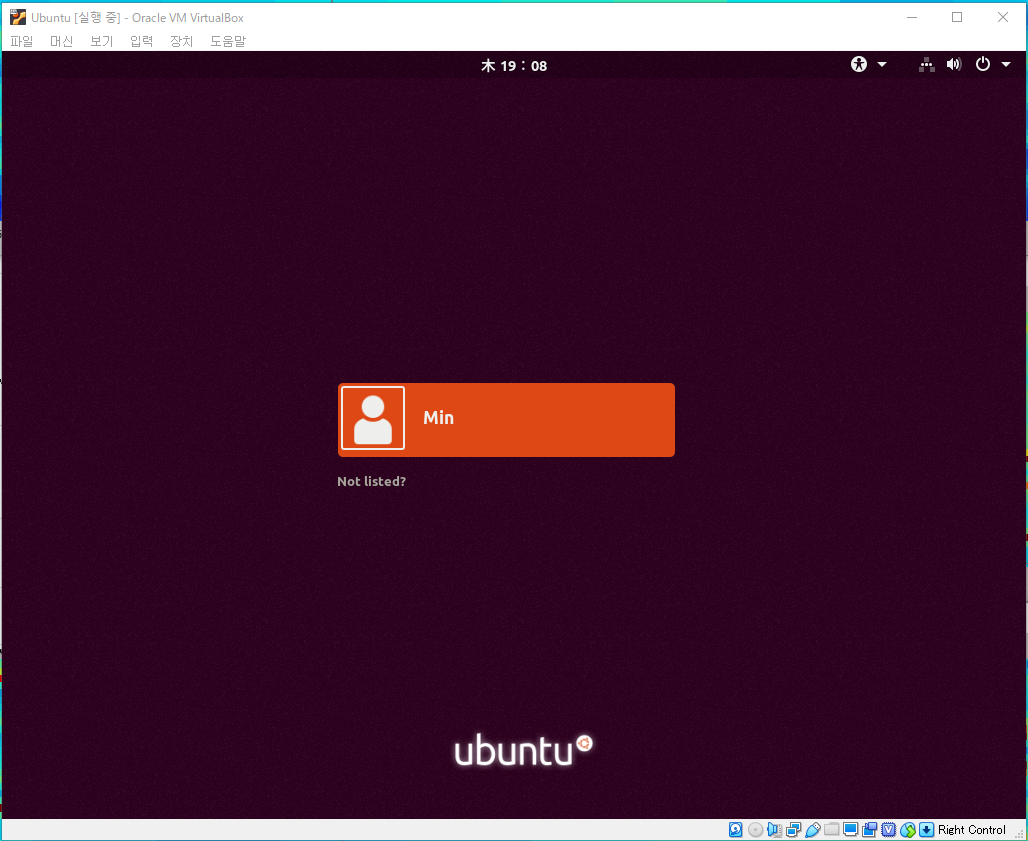Image resolution: width=1028 pixels, height=841 pixels.
Task: Open the 장치 menu
Action: [182, 41]
